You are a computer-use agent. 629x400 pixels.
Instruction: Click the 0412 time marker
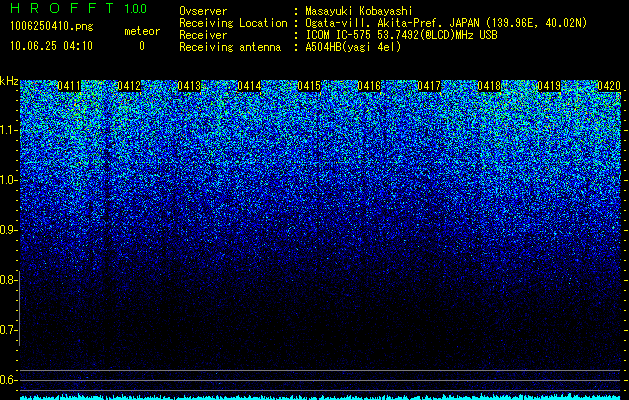(129, 86)
